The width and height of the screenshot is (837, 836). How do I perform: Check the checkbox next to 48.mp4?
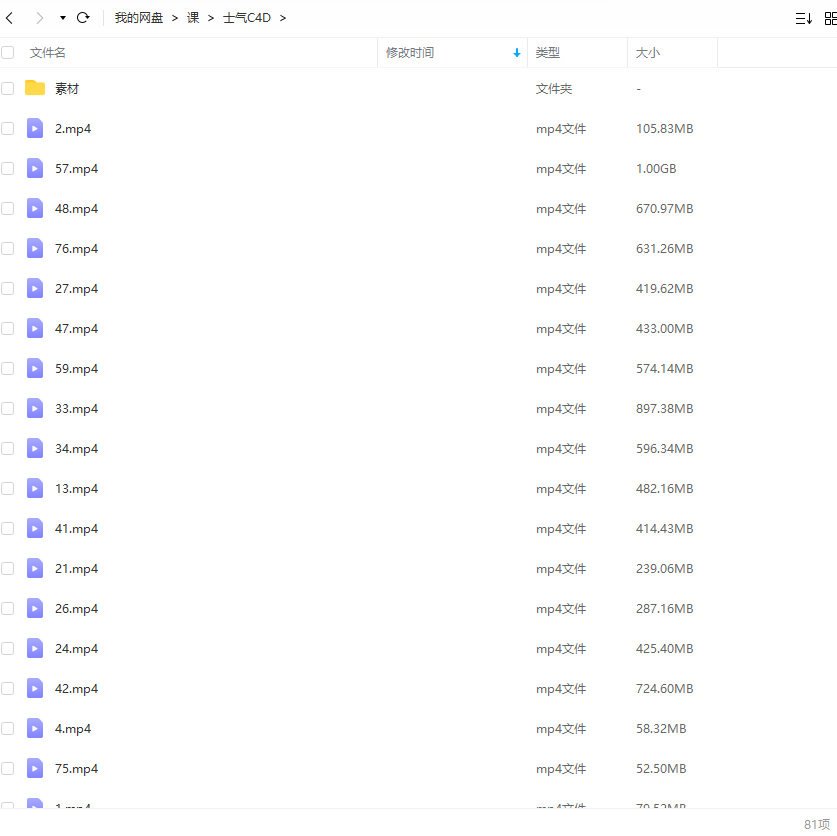pyautogui.click(x=7, y=208)
